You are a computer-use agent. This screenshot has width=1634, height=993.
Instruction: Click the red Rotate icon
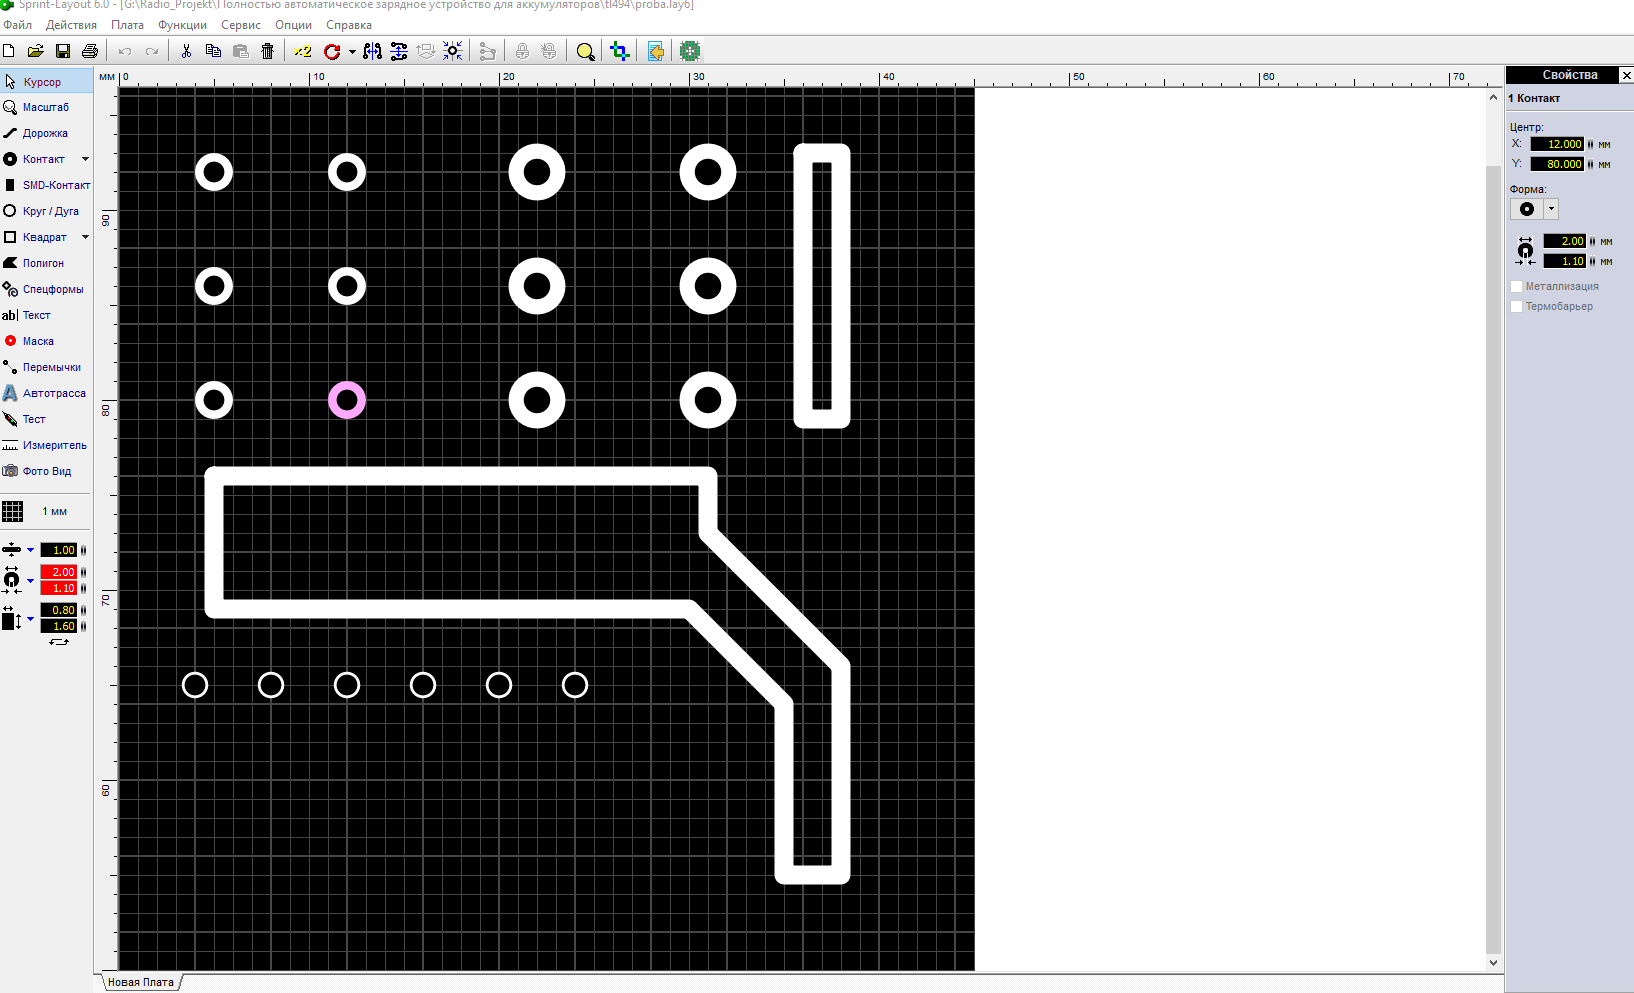332,51
